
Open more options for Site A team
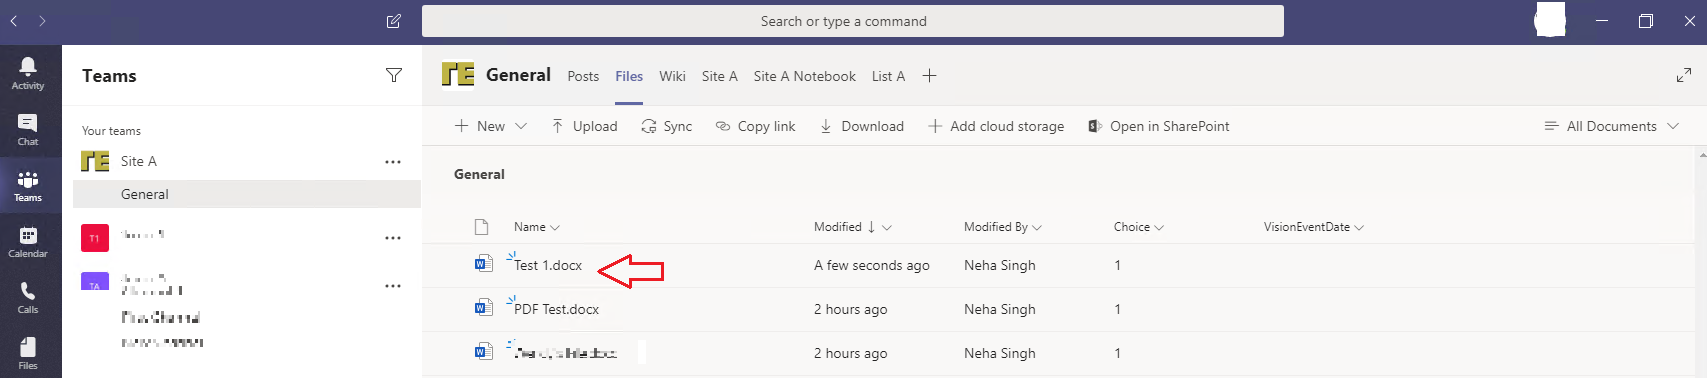pos(393,161)
